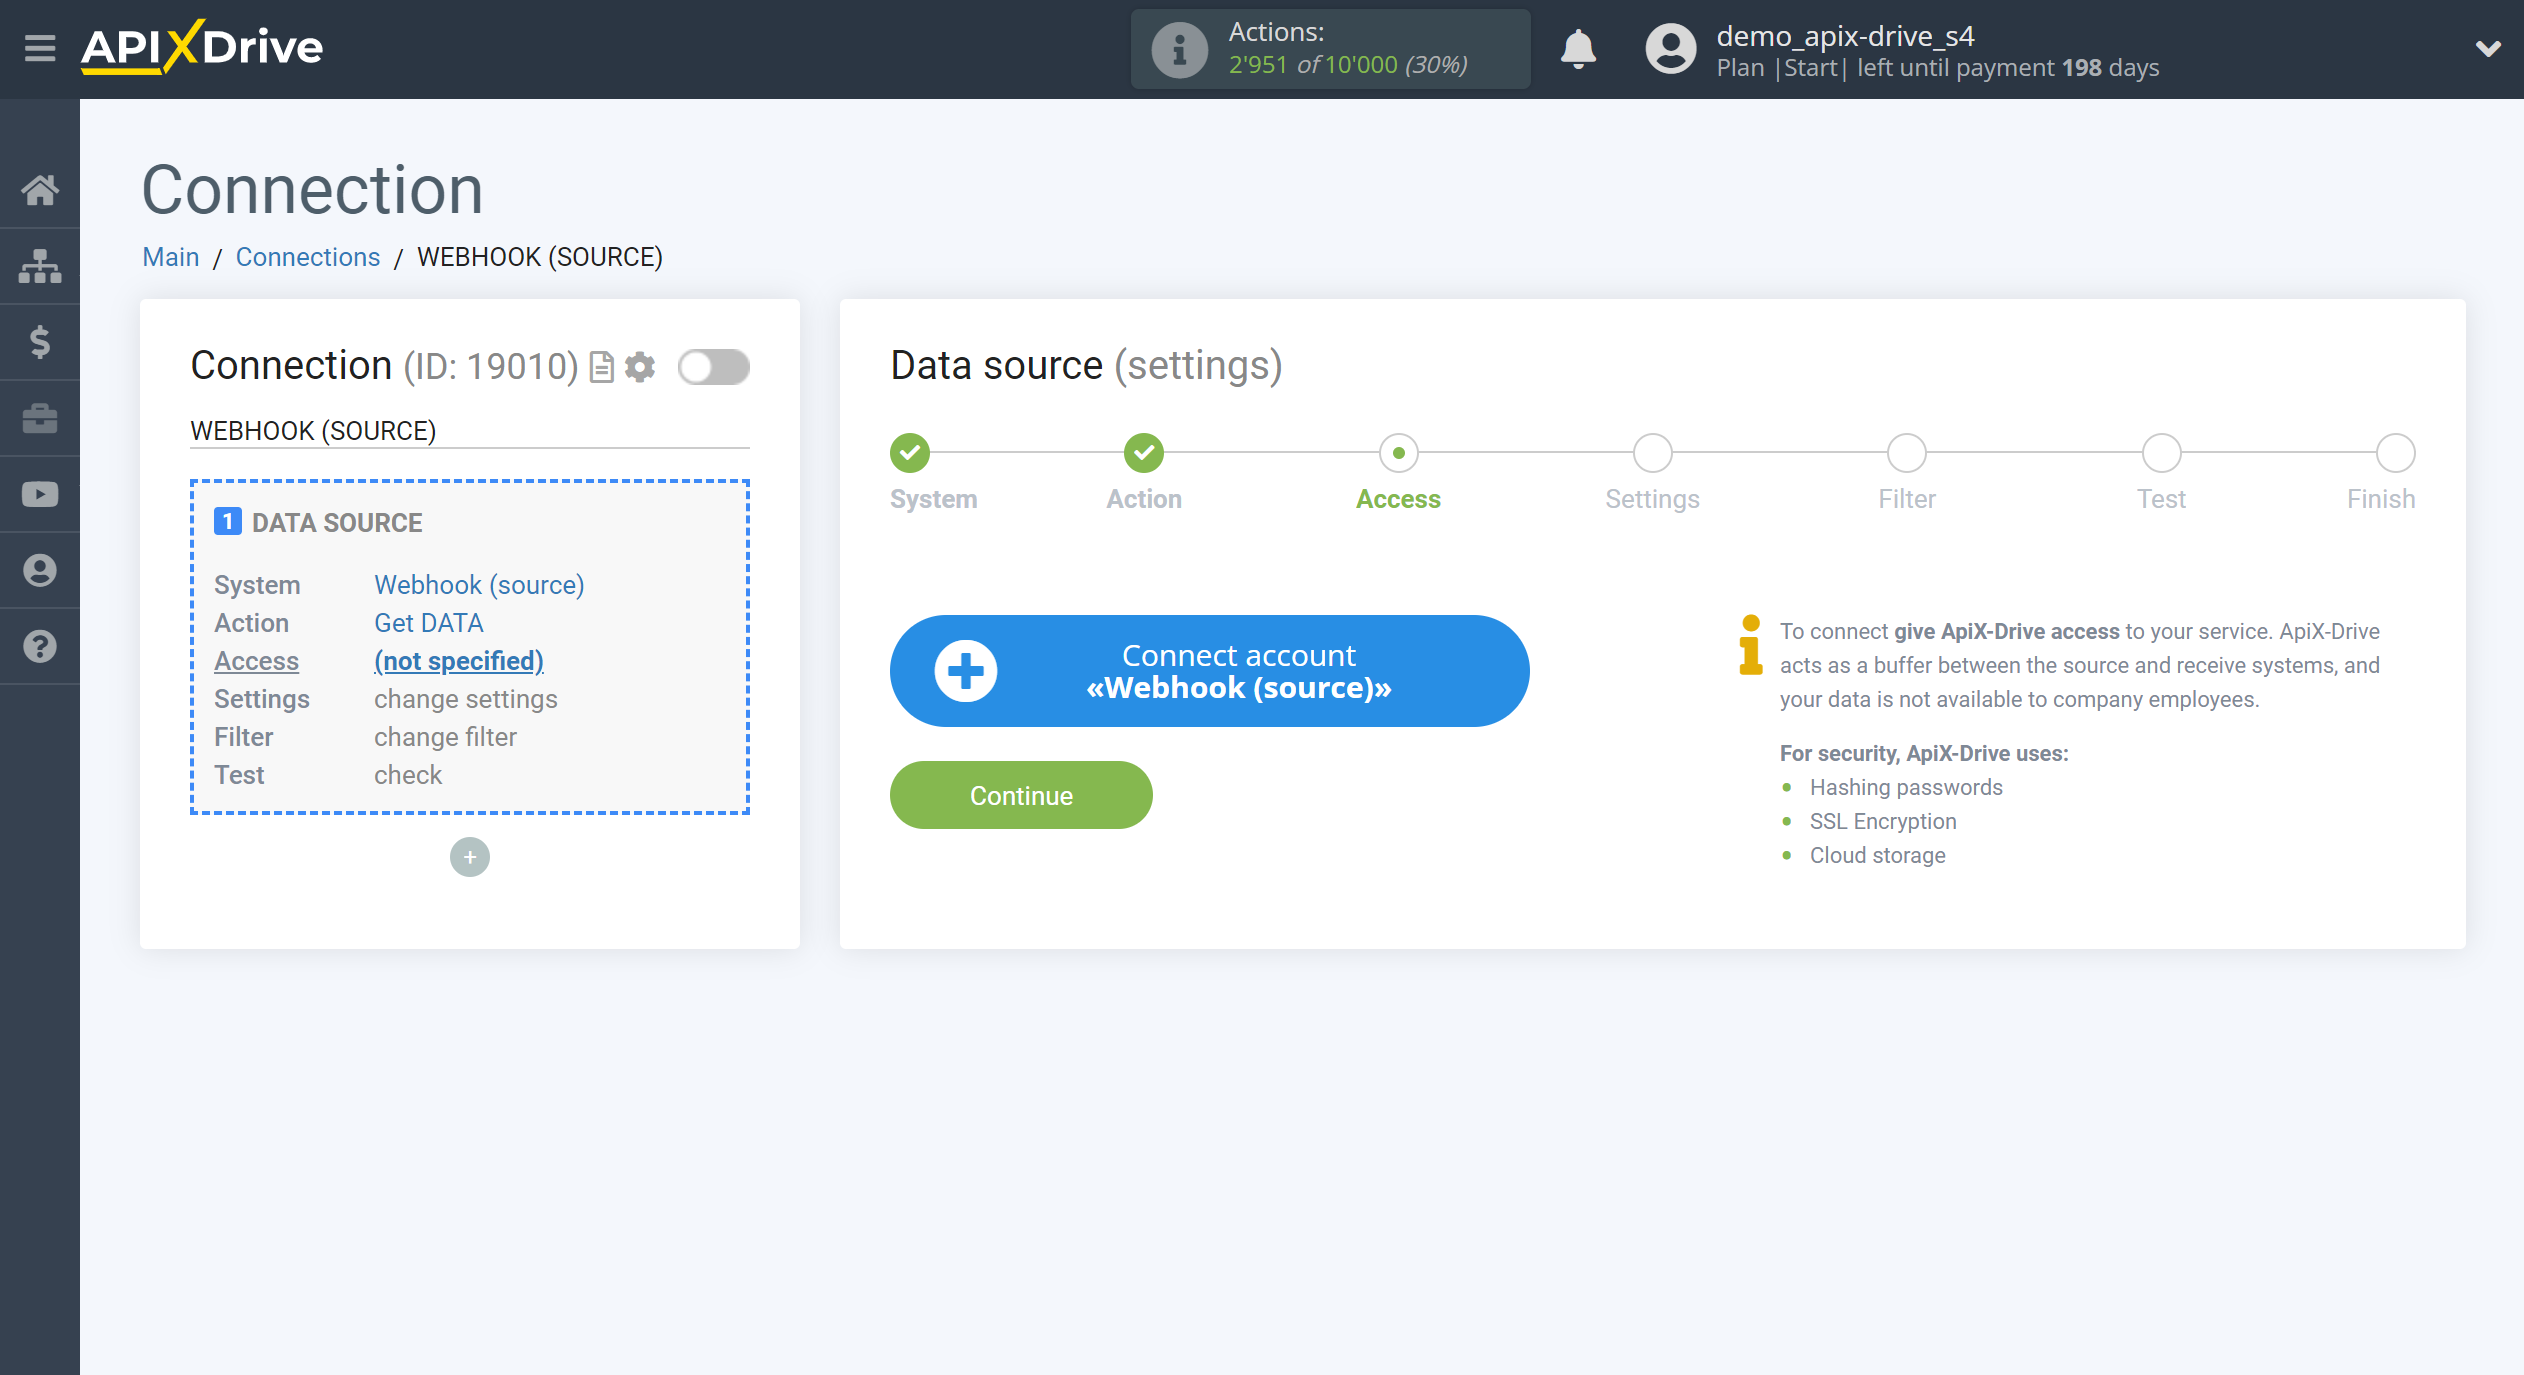Click the ApiX-Drive logo
This screenshot has width=2524, height=1375.
pyautogui.click(x=202, y=47)
